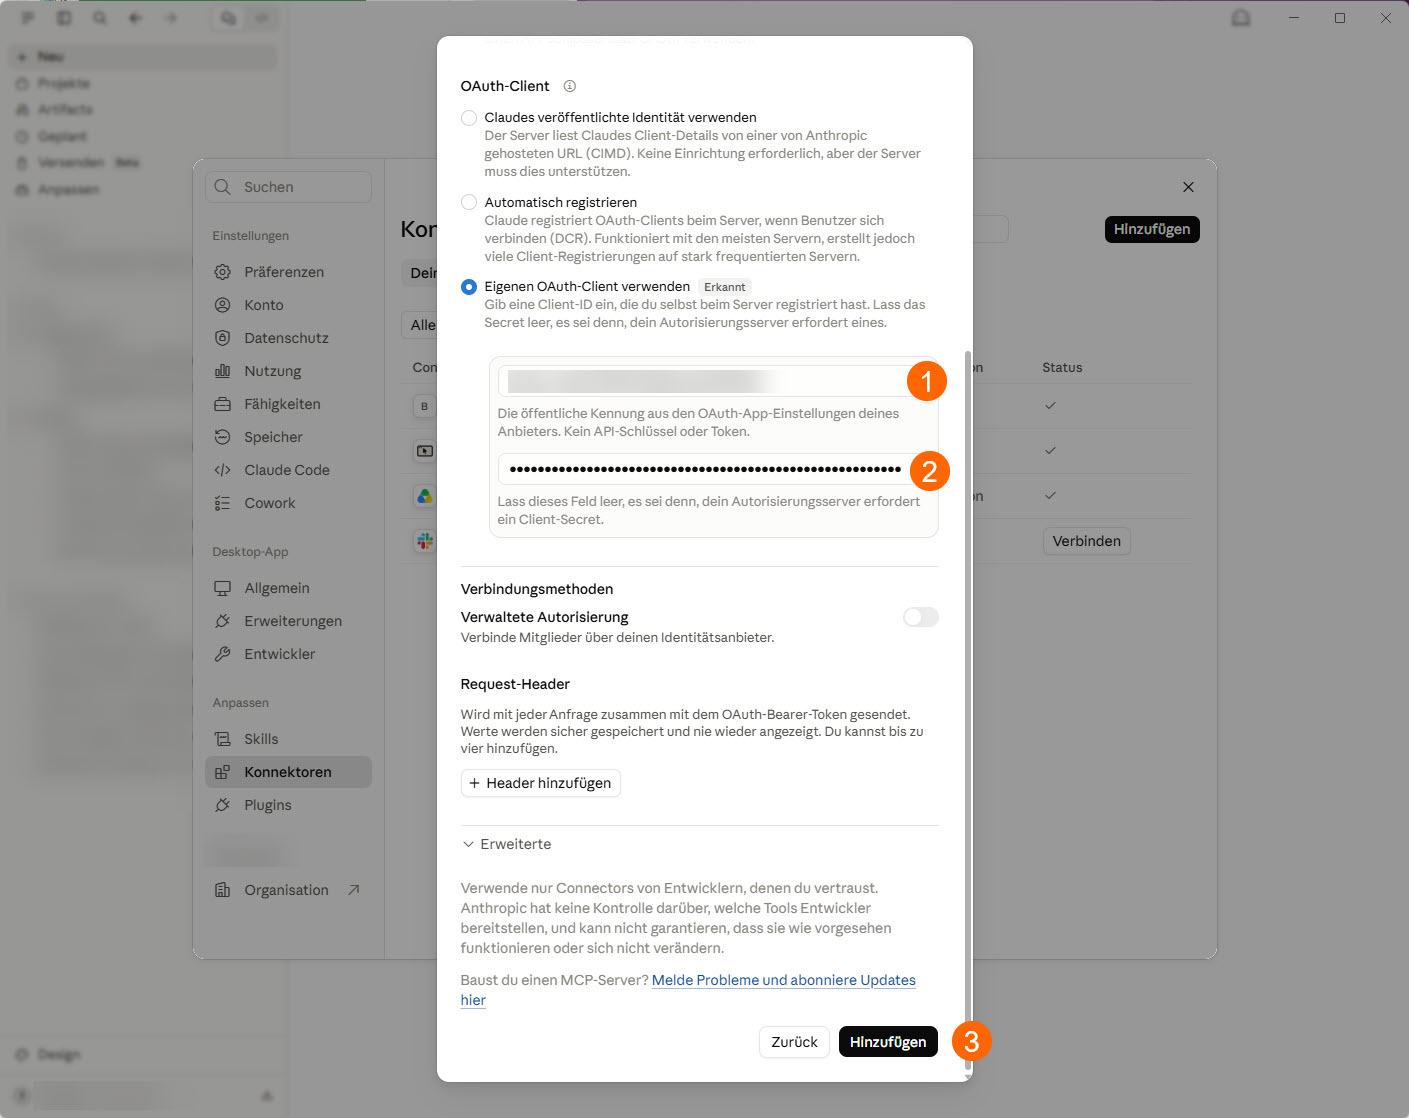Click the Zurück button
The image size is (1409, 1118).
point(794,1042)
